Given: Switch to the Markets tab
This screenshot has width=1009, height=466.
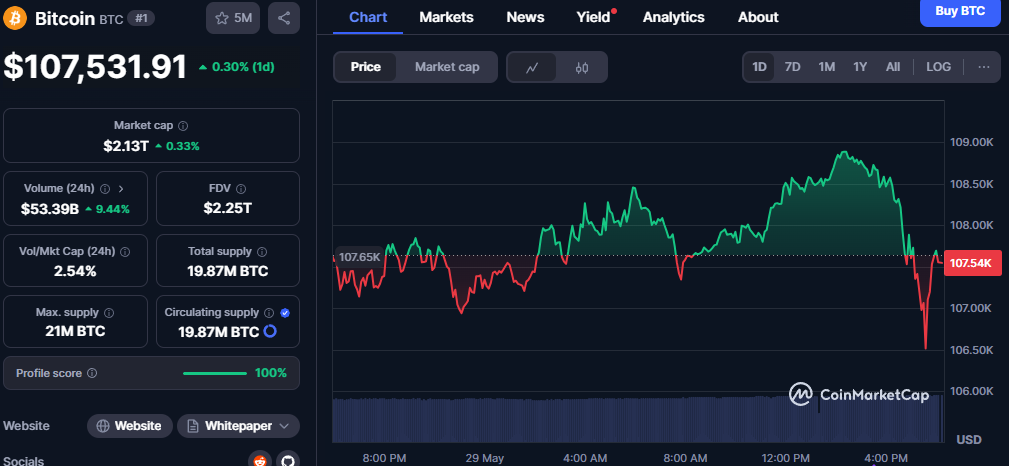Looking at the screenshot, I should click(447, 17).
